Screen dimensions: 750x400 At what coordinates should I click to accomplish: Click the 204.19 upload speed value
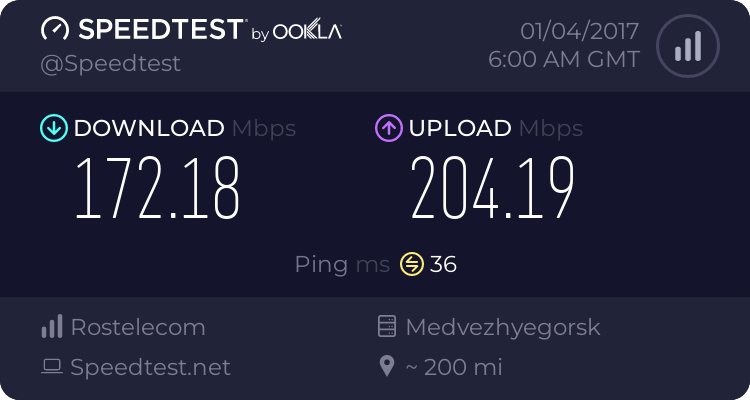[x=492, y=189]
